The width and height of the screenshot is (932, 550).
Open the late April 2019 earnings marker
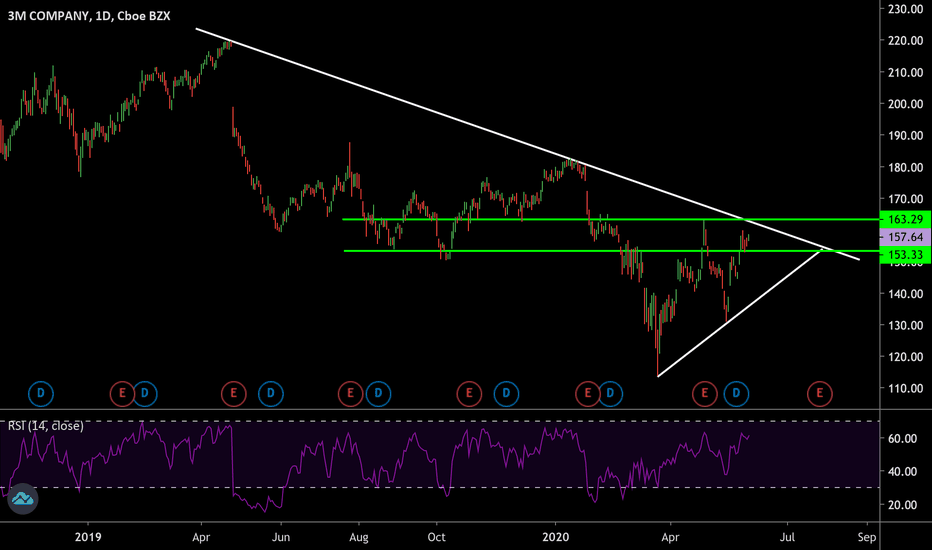(x=234, y=393)
